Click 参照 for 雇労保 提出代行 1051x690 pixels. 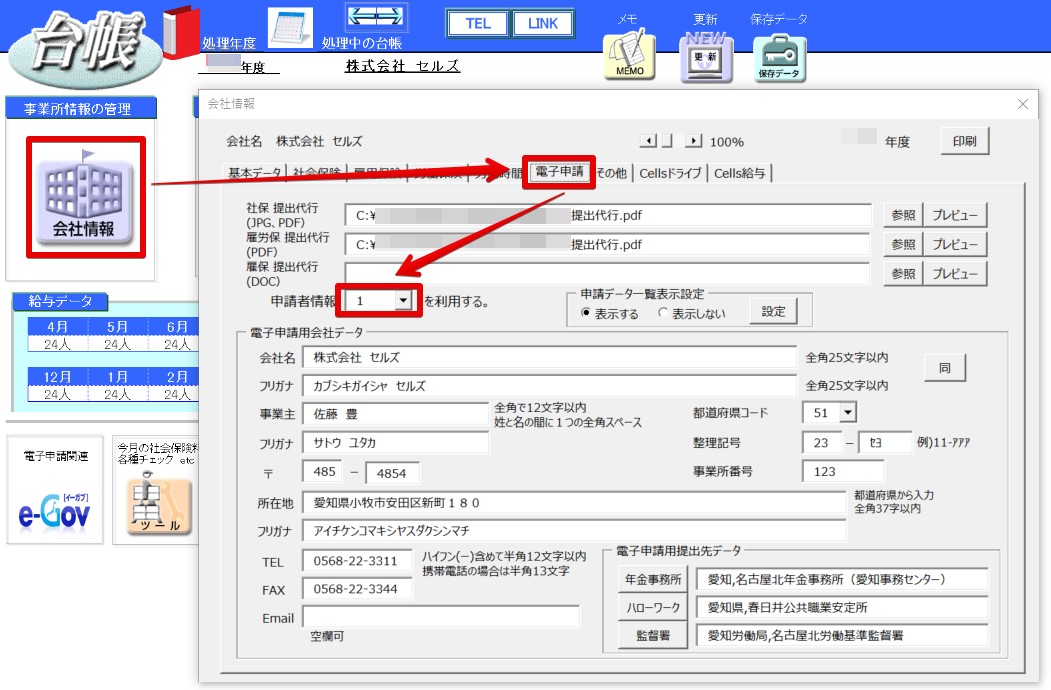(903, 245)
